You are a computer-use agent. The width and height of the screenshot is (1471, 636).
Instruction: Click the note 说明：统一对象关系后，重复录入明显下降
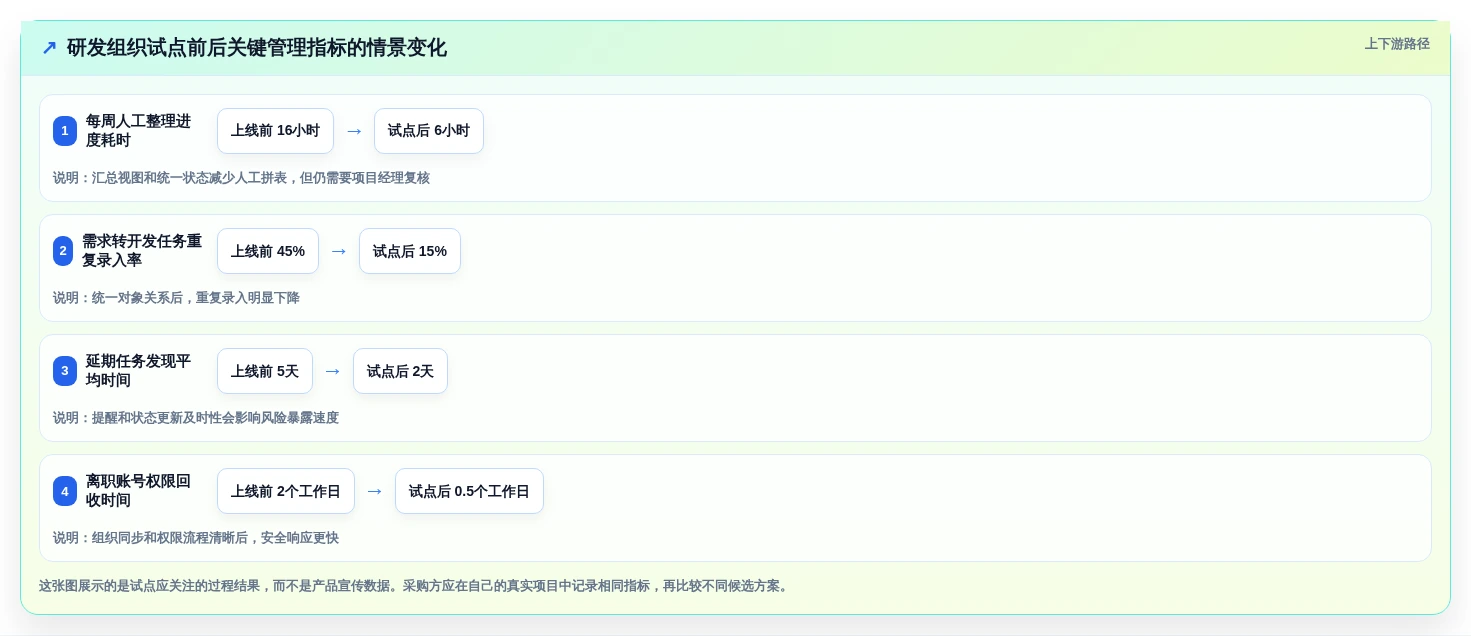tap(176, 298)
